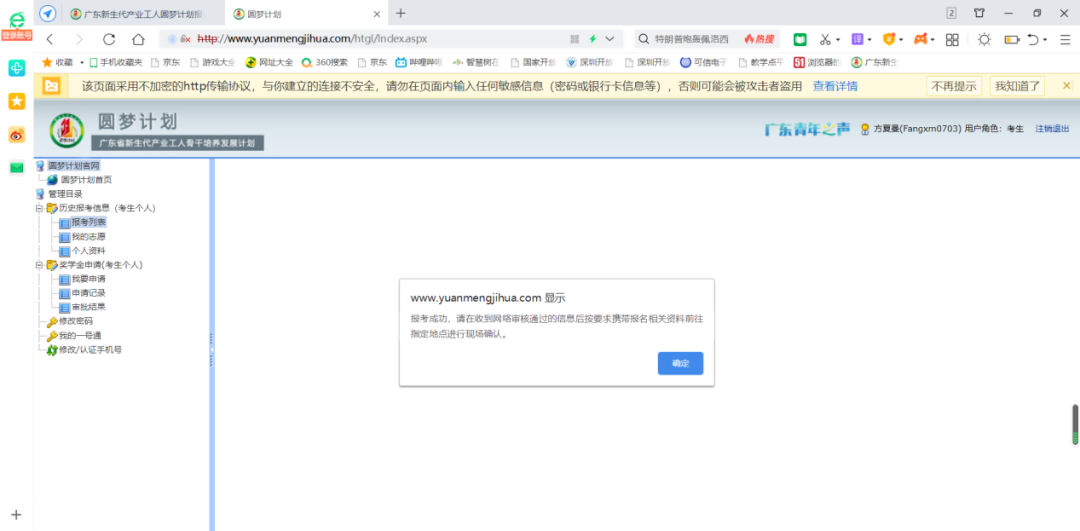Switch to the 广东新生代产业工人 tab

140,13
